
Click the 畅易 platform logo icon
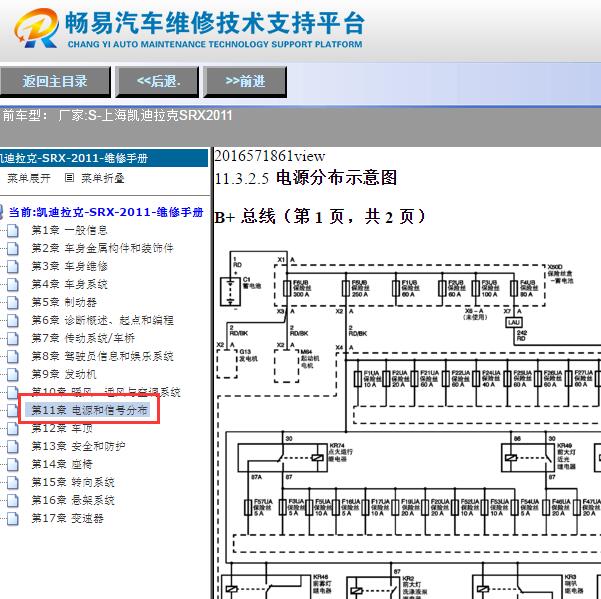[x=37, y=28]
